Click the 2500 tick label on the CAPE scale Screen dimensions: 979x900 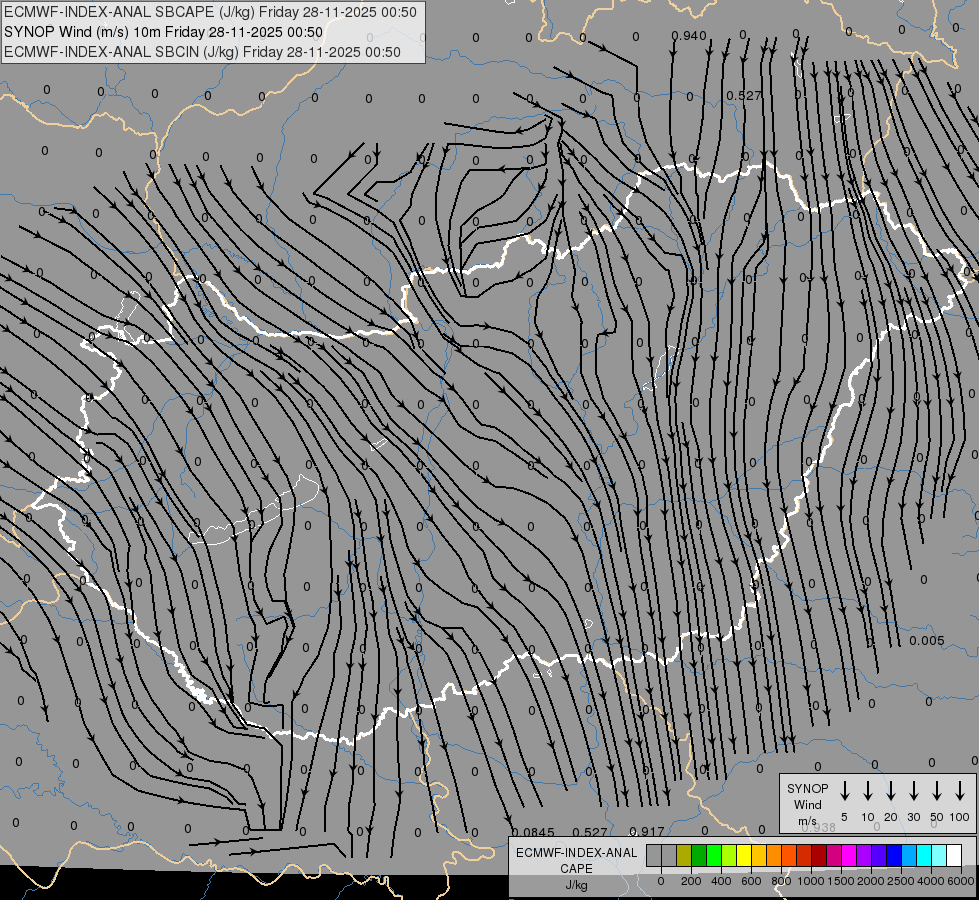[x=900, y=881]
